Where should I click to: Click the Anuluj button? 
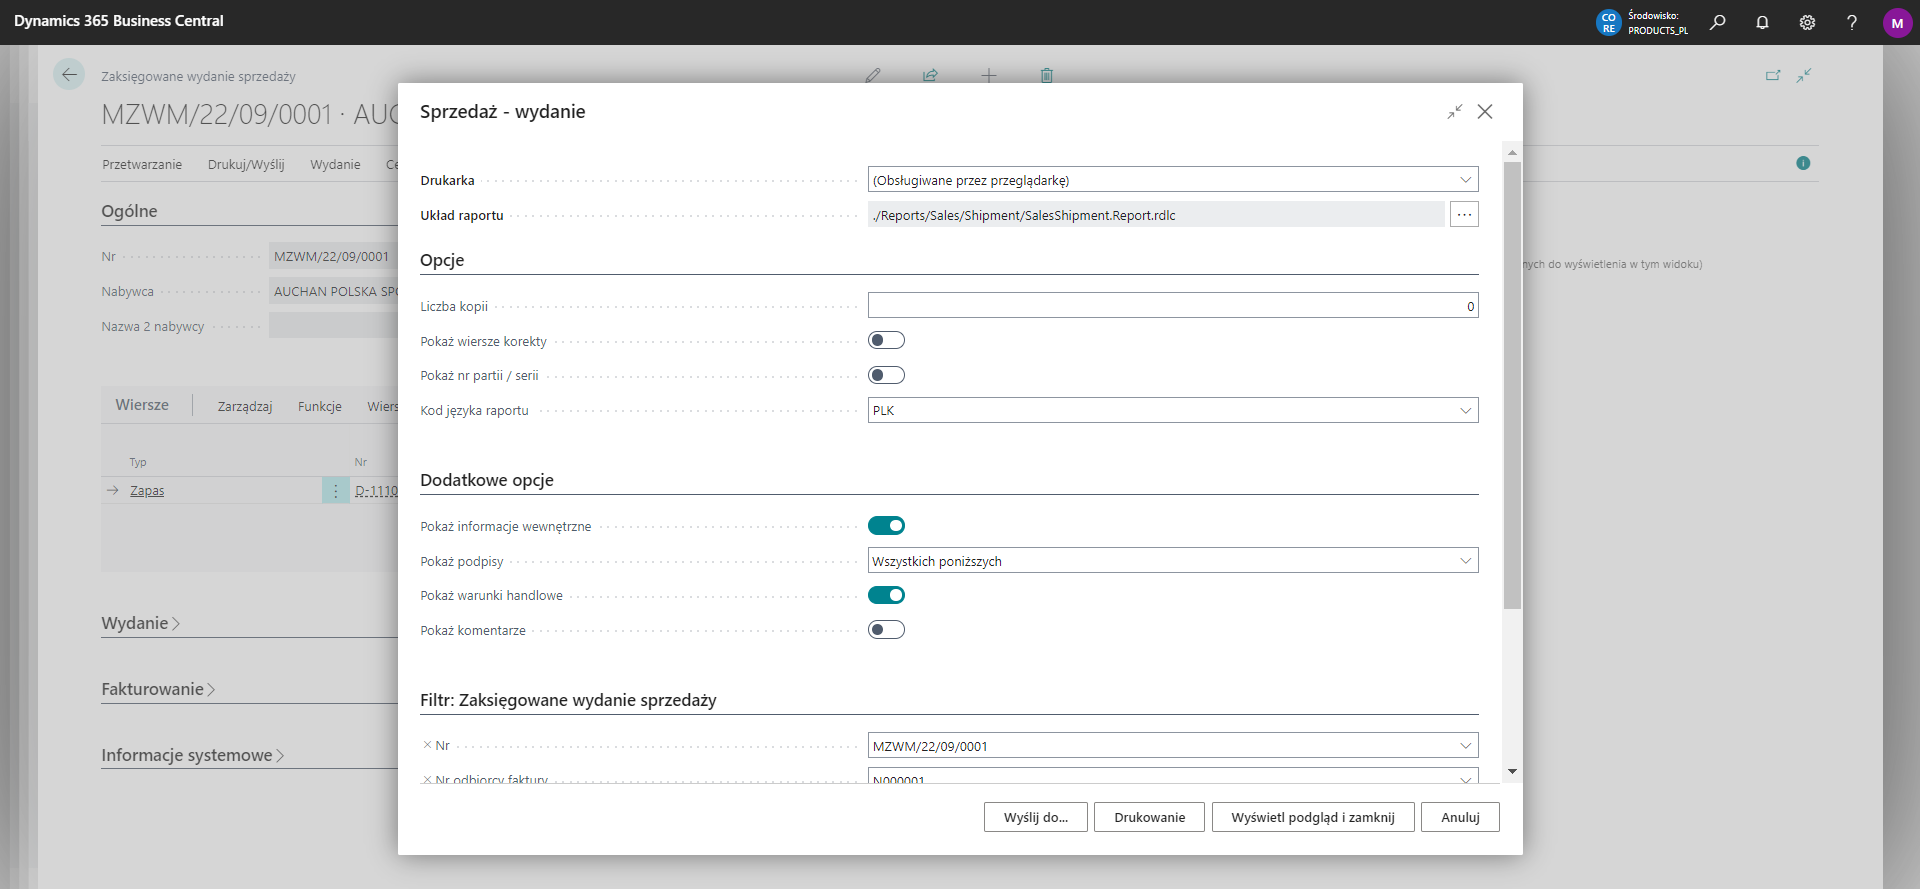(1460, 817)
